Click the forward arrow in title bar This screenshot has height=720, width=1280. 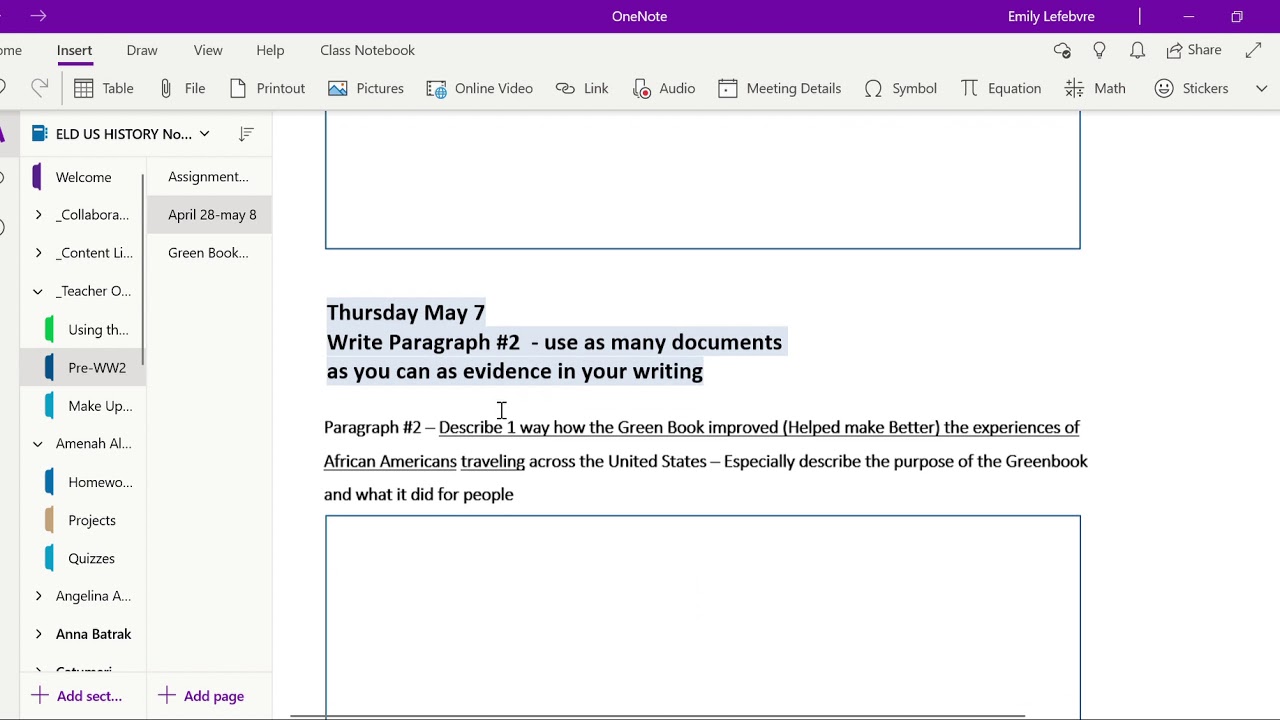click(x=38, y=16)
